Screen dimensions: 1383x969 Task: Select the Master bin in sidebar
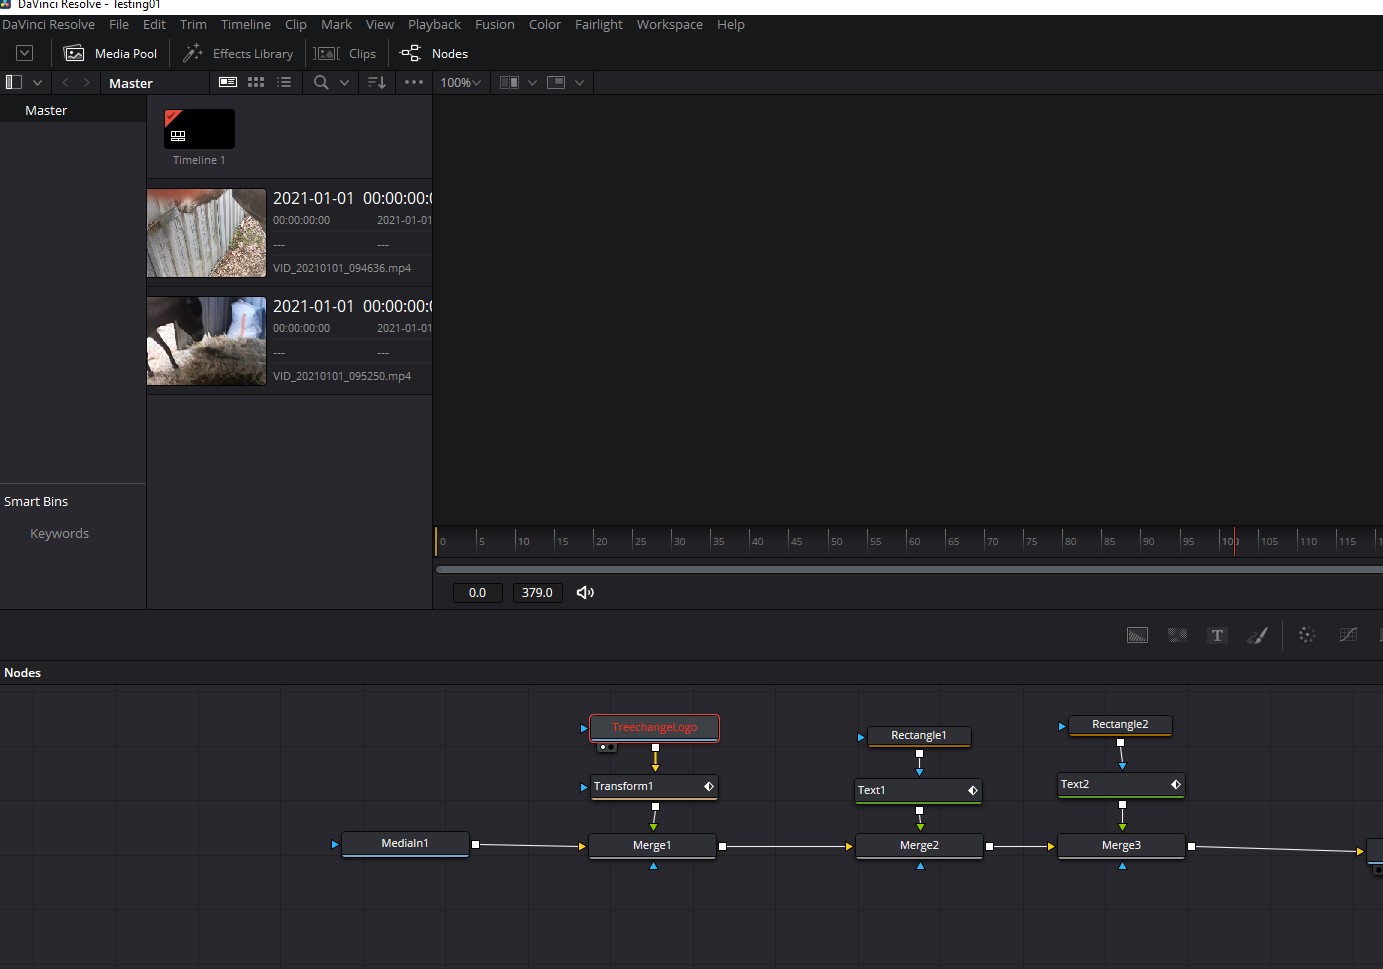click(46, 110)
